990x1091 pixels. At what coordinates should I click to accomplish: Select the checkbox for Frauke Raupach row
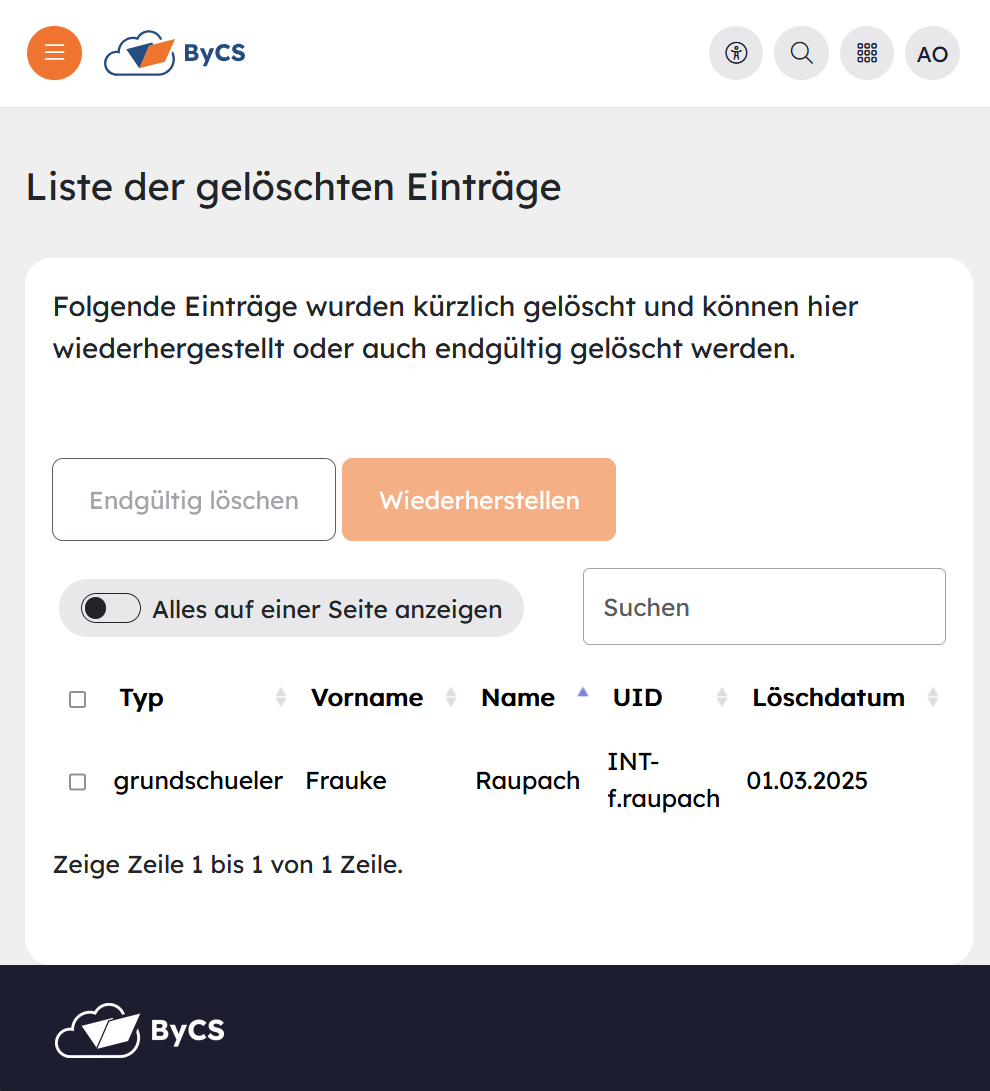(77, 781)
